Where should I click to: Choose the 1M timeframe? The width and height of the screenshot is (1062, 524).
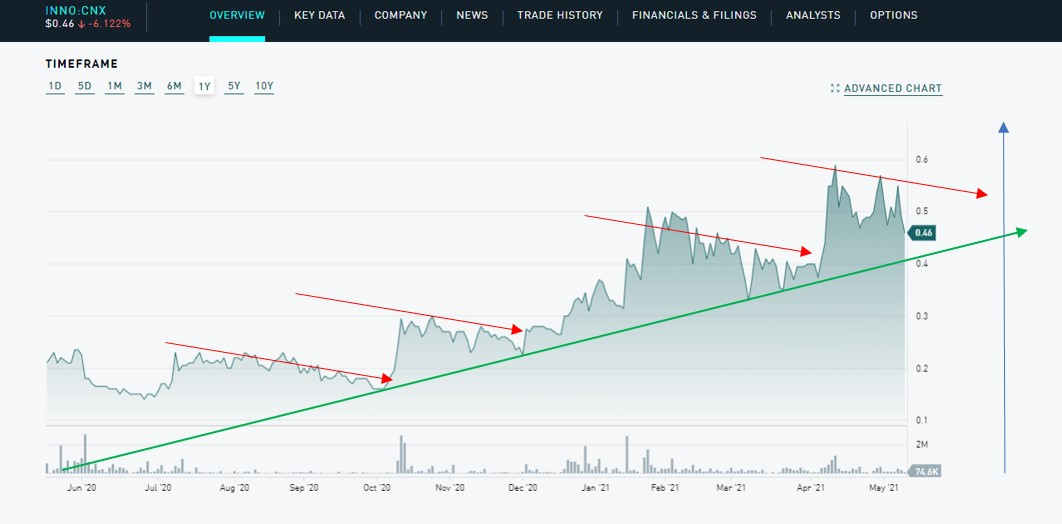coord(115,86)
